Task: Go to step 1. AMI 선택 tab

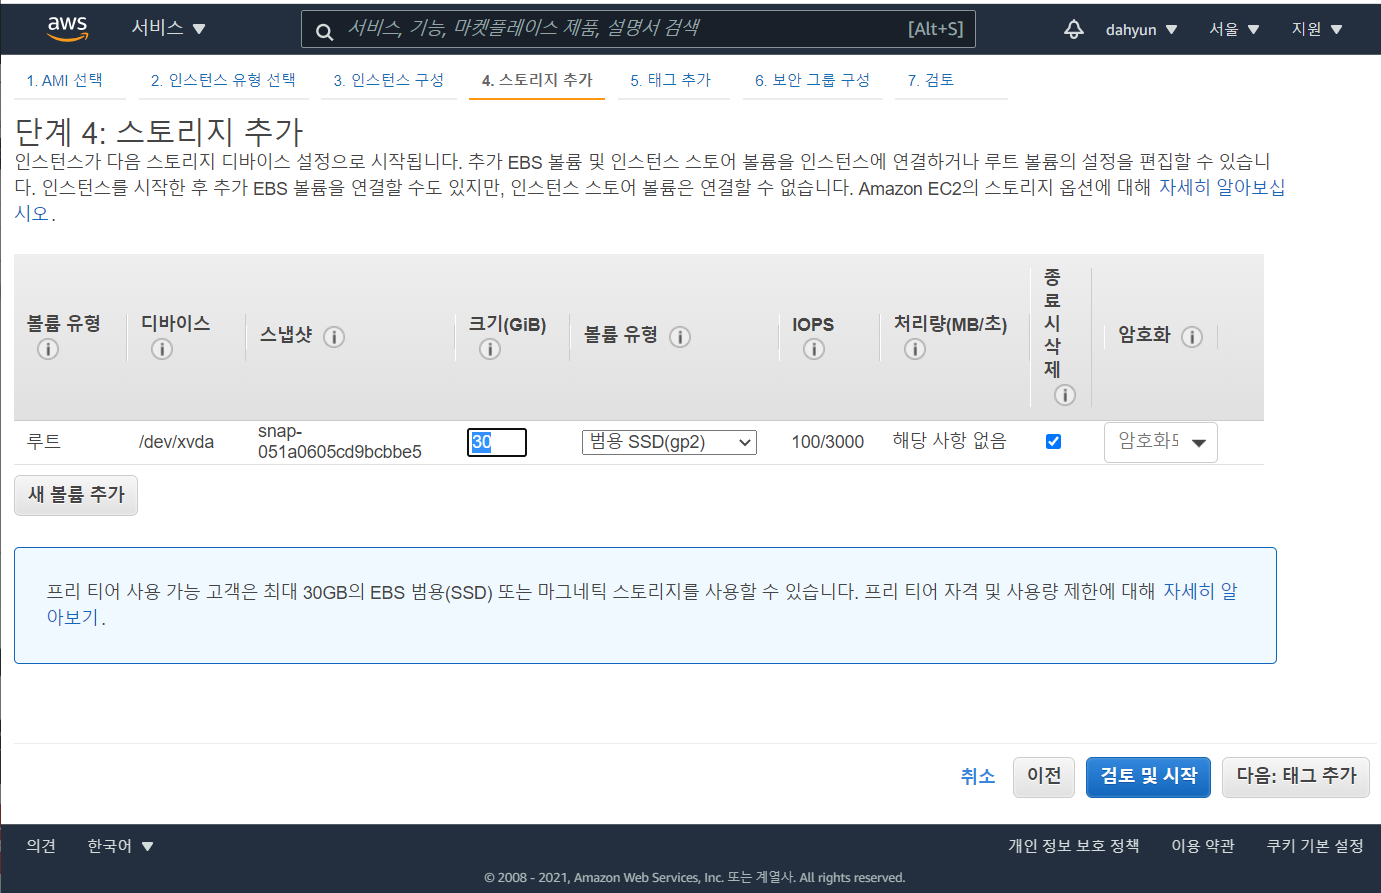Action: click(65, 80)
